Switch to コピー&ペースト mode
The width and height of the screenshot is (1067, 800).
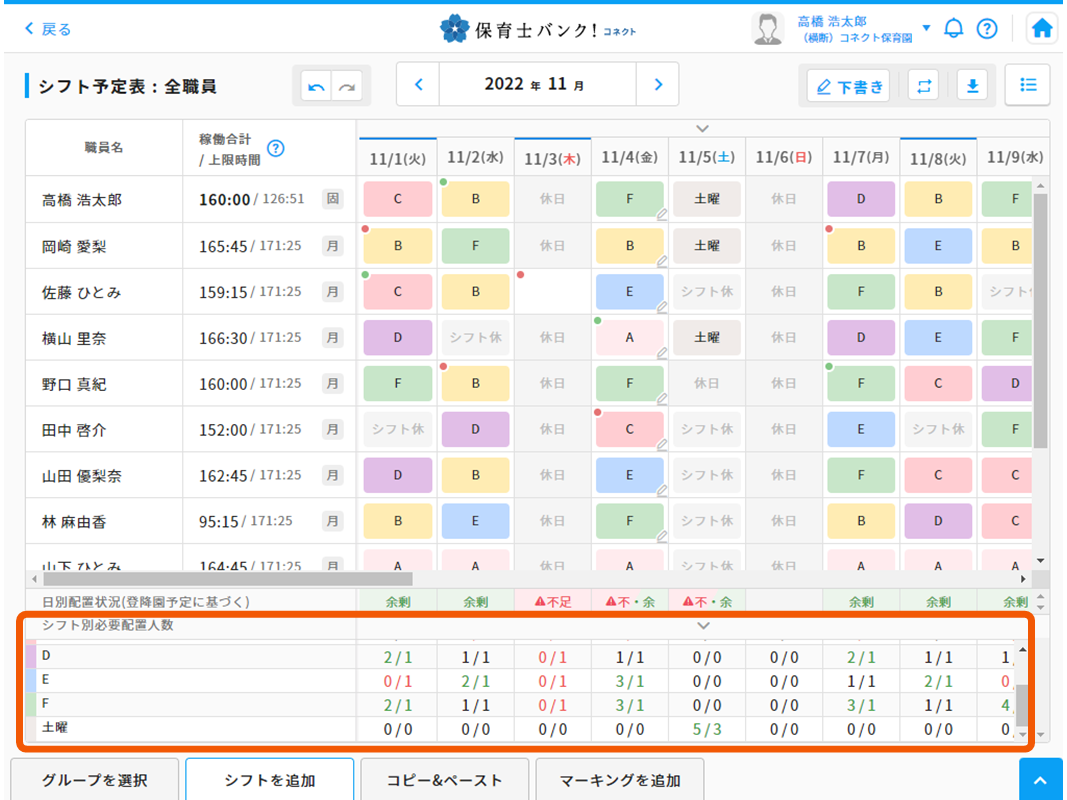coord(445,779)
